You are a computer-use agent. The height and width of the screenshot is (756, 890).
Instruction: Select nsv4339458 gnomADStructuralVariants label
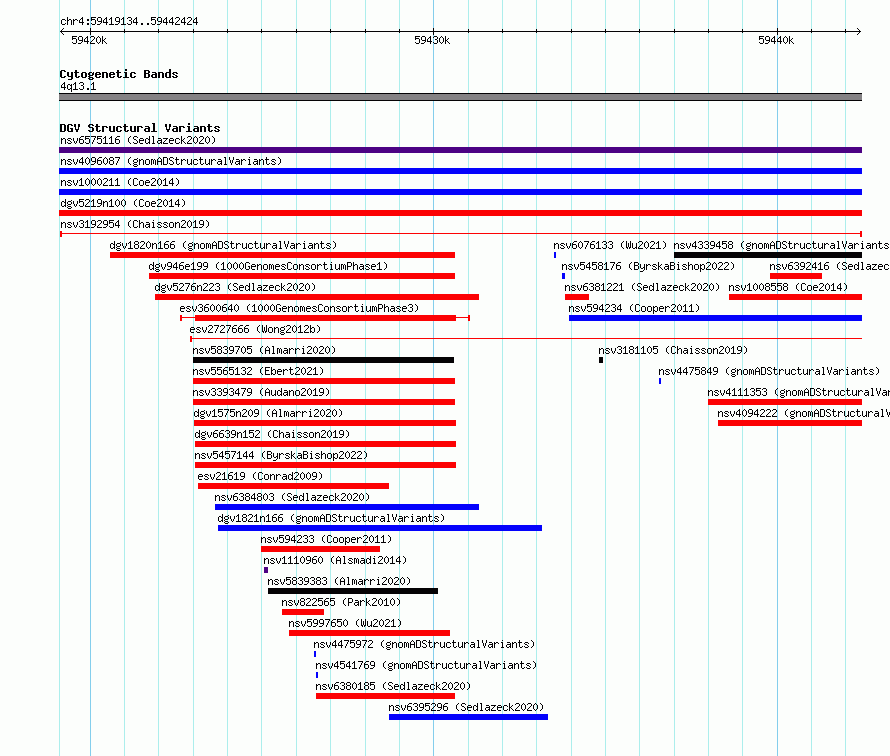tap(782, 245)
